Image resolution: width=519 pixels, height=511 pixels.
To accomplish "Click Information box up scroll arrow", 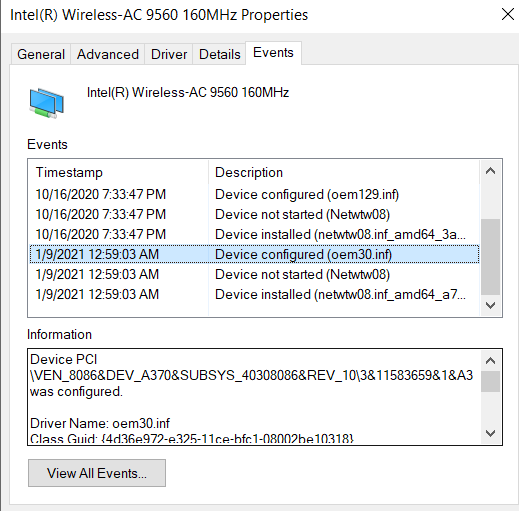I will tap(490, 361).
